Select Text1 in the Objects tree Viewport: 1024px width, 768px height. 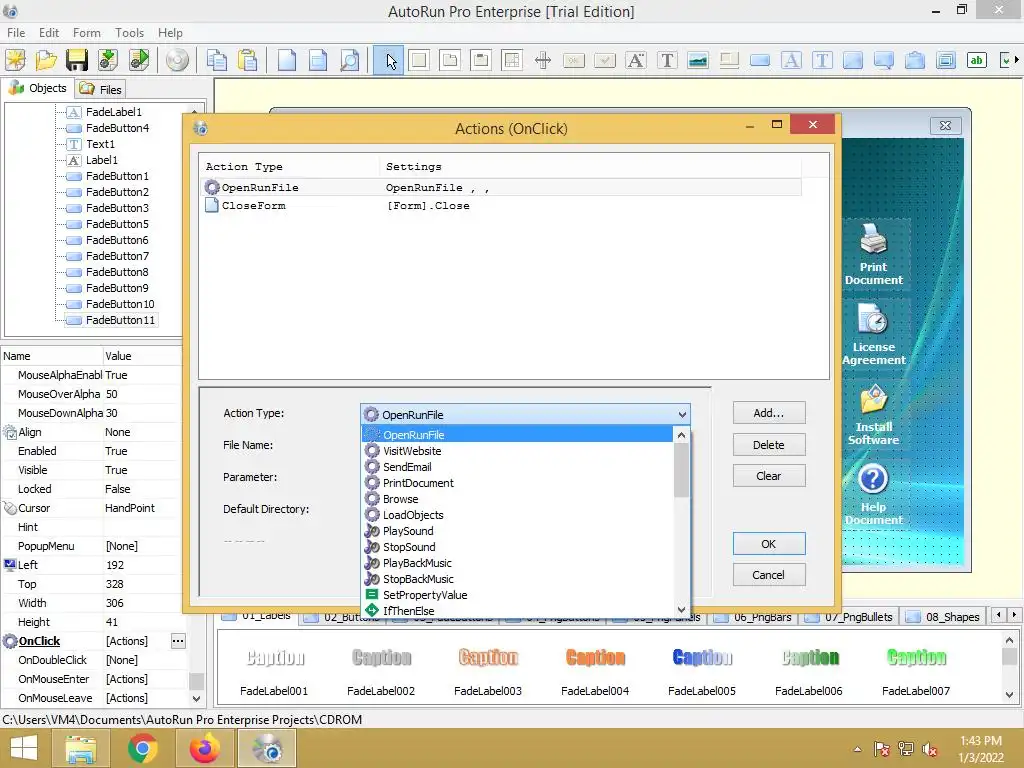(100, 144)
